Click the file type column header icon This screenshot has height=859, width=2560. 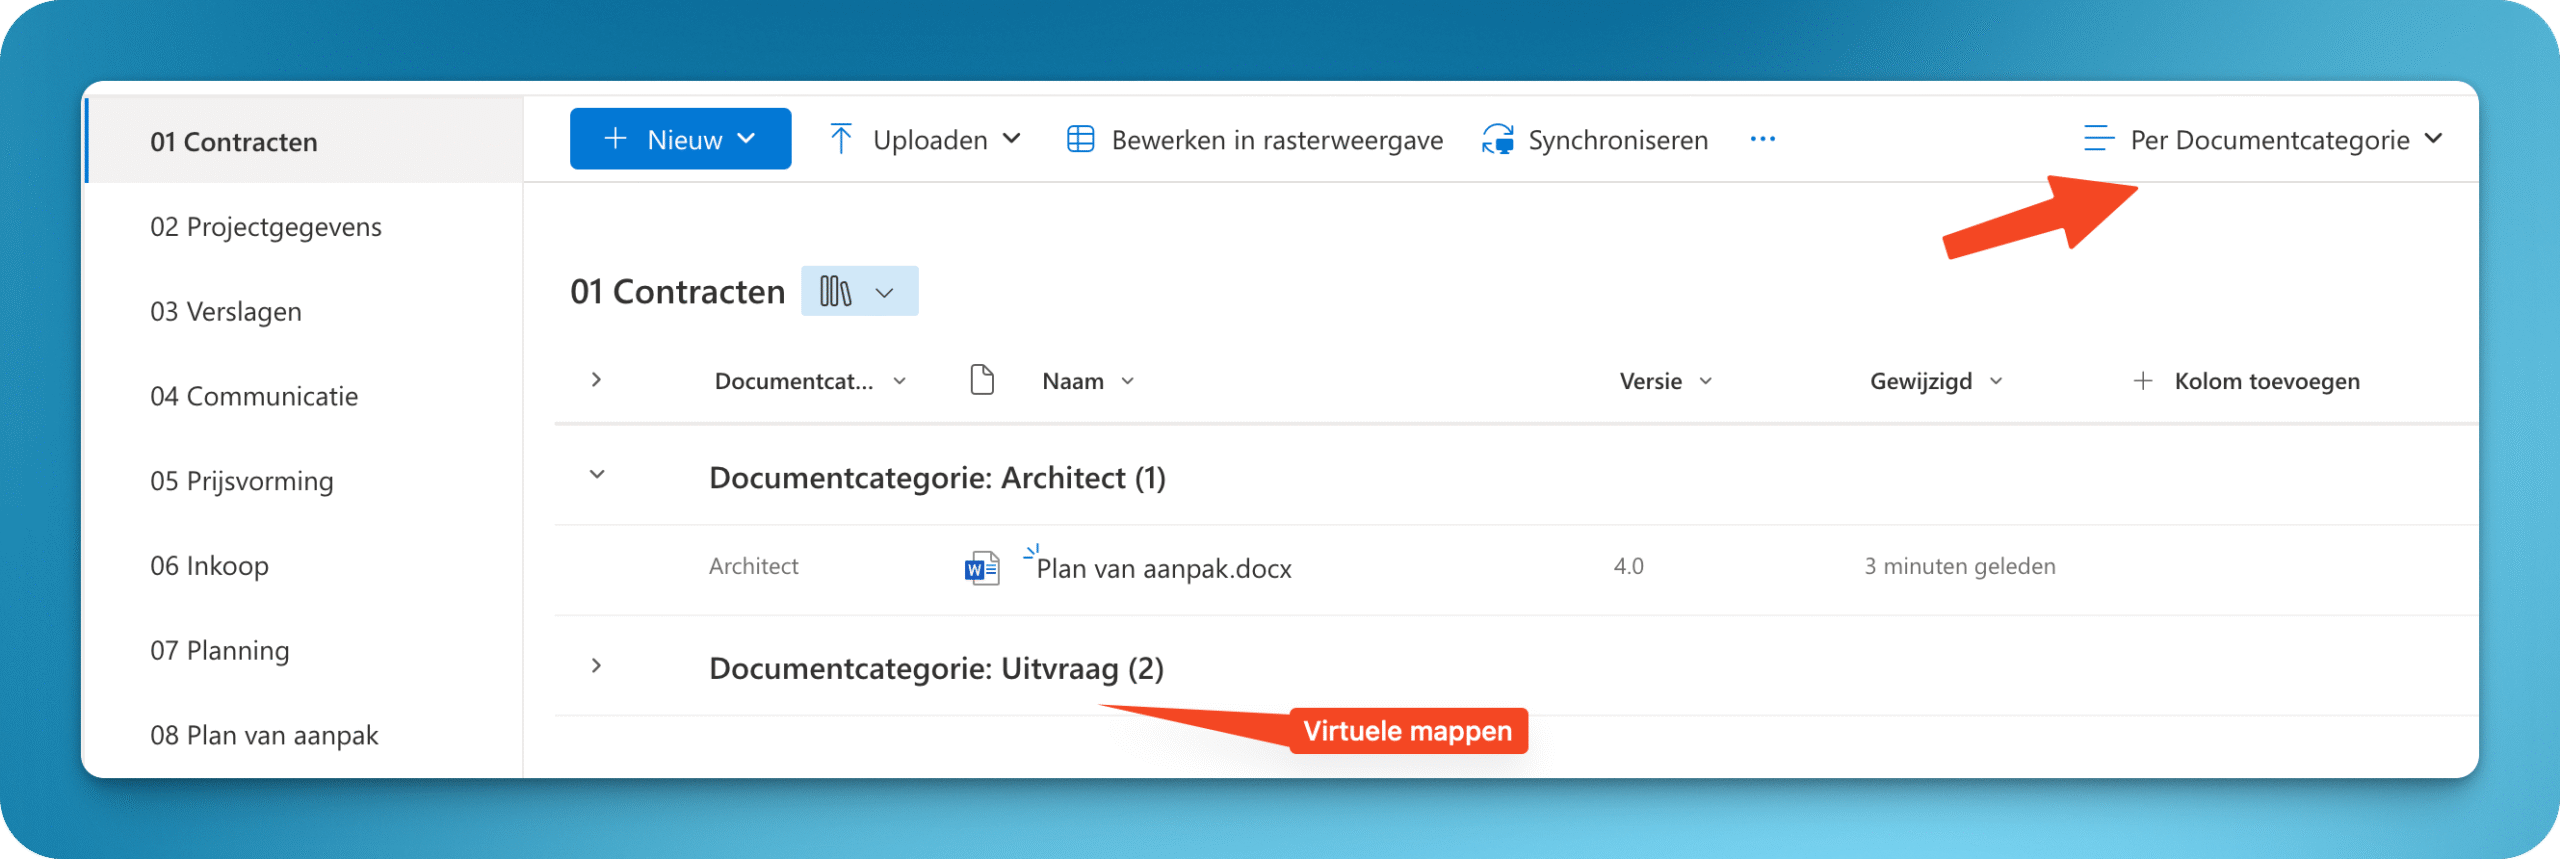(981, 381)
